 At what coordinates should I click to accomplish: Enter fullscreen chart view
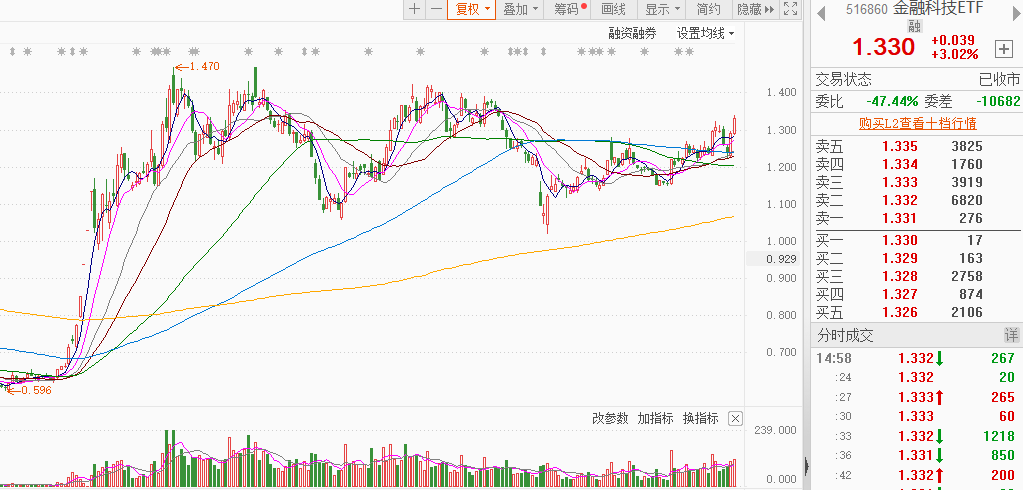coord(790,9)
